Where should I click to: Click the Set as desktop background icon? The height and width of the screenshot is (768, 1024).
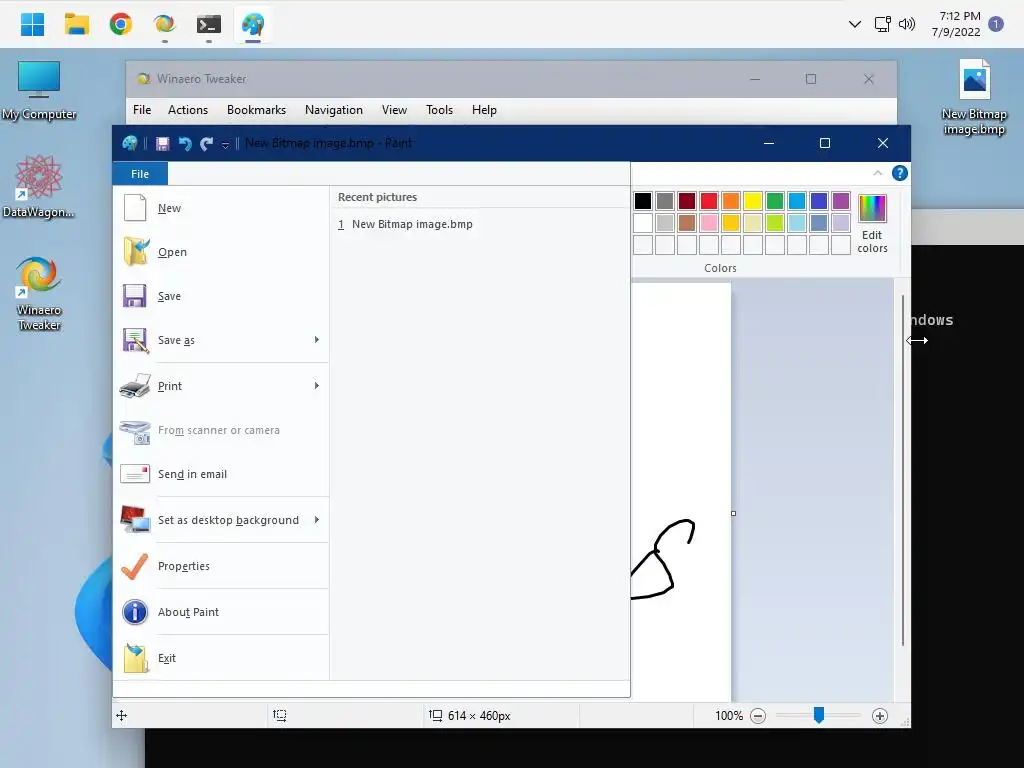(x=135, y=520)
